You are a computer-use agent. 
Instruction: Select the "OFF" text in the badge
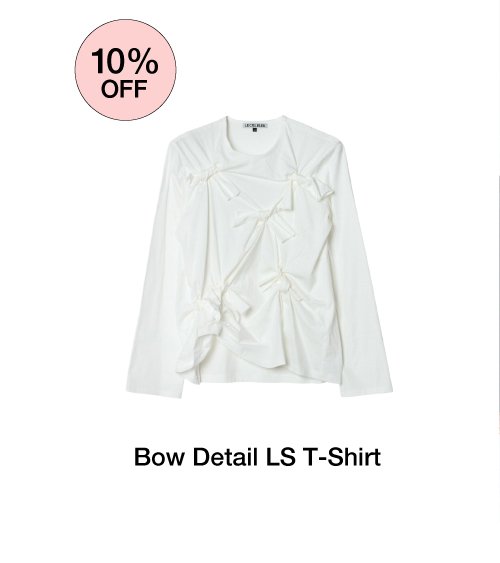[124, 89]
